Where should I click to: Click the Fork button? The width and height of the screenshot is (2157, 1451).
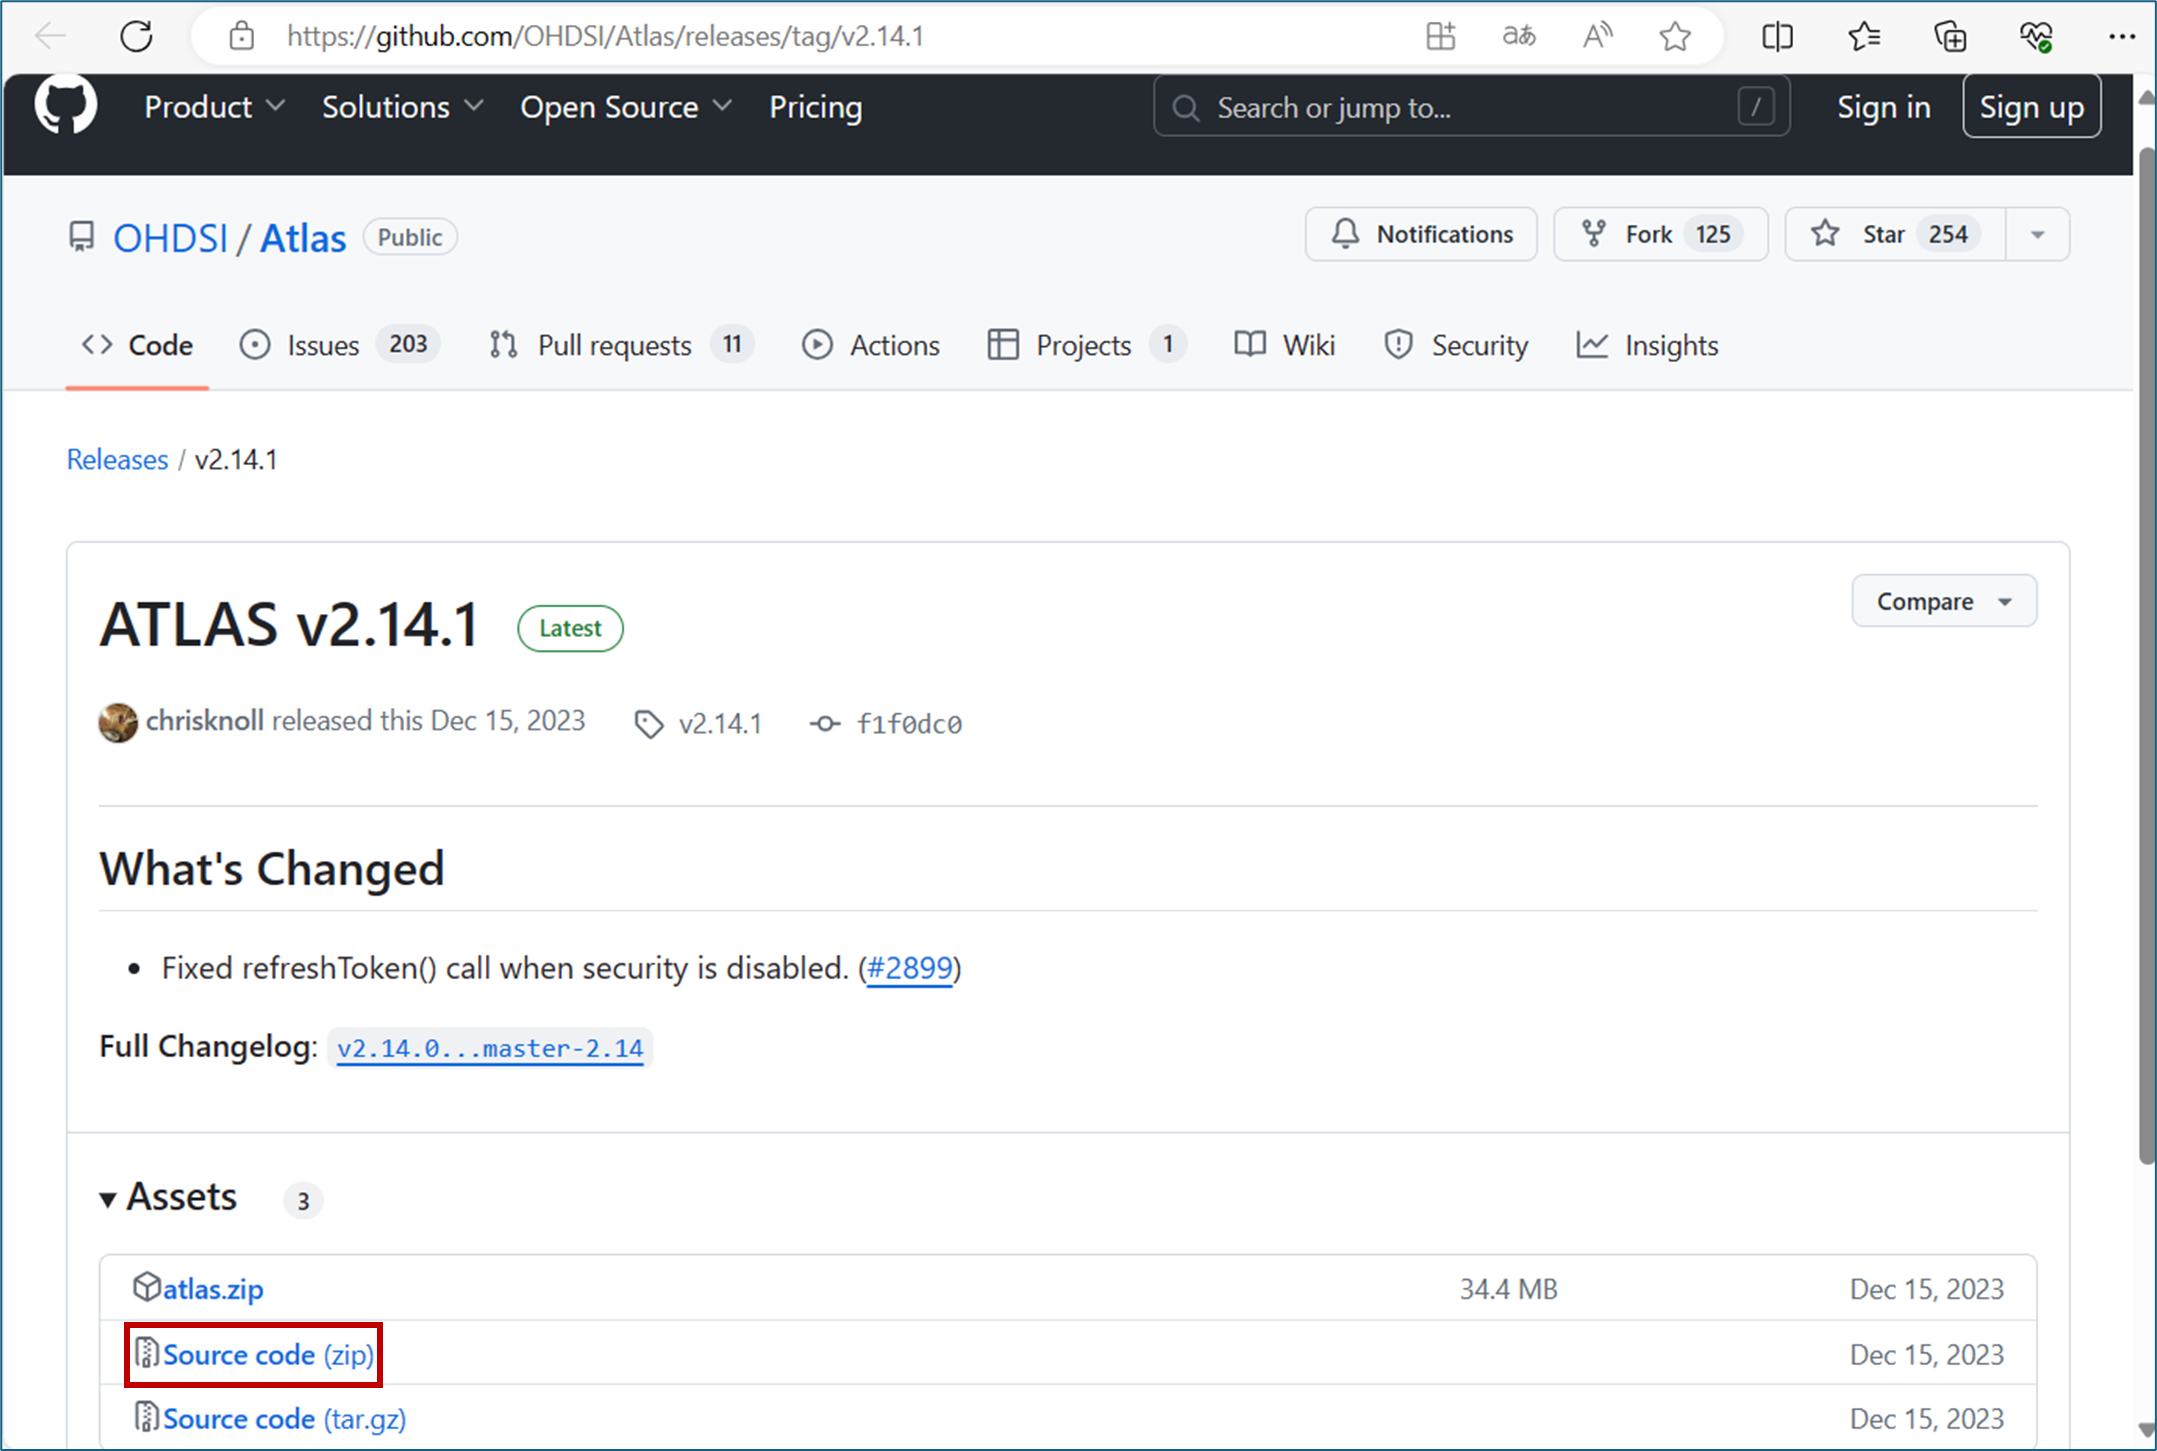pos(1661,234)
